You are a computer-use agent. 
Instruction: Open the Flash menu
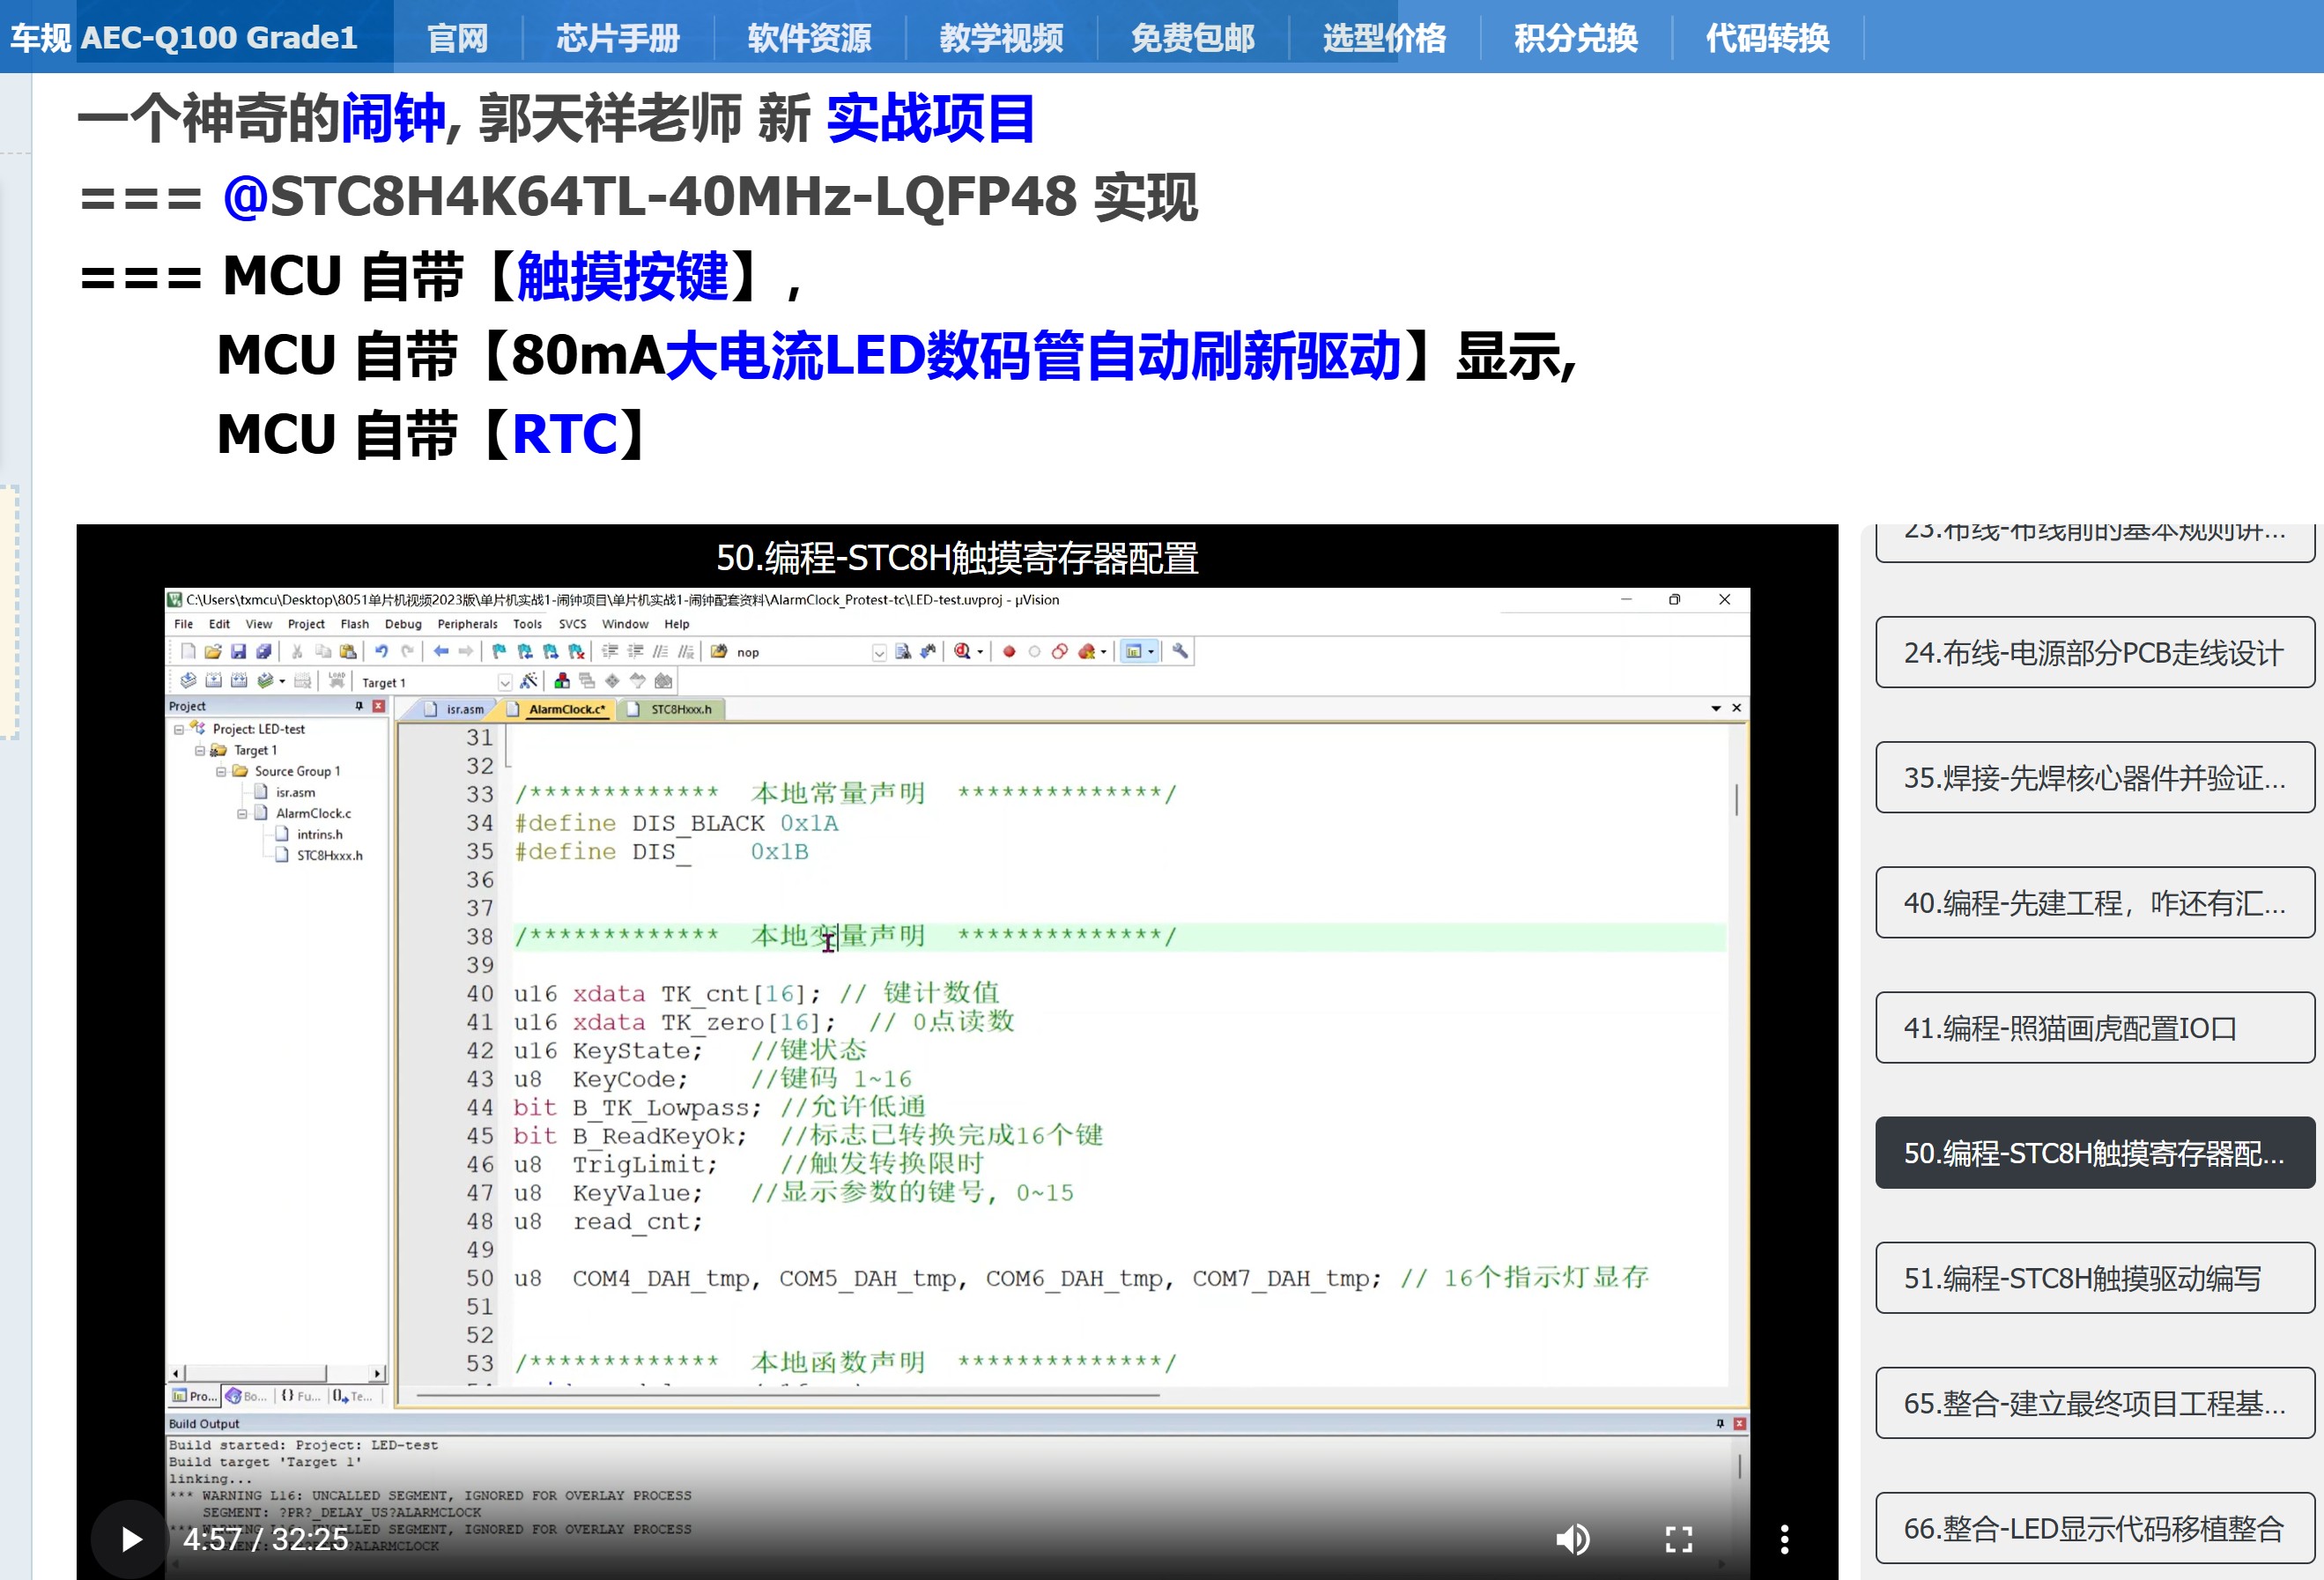355,624
